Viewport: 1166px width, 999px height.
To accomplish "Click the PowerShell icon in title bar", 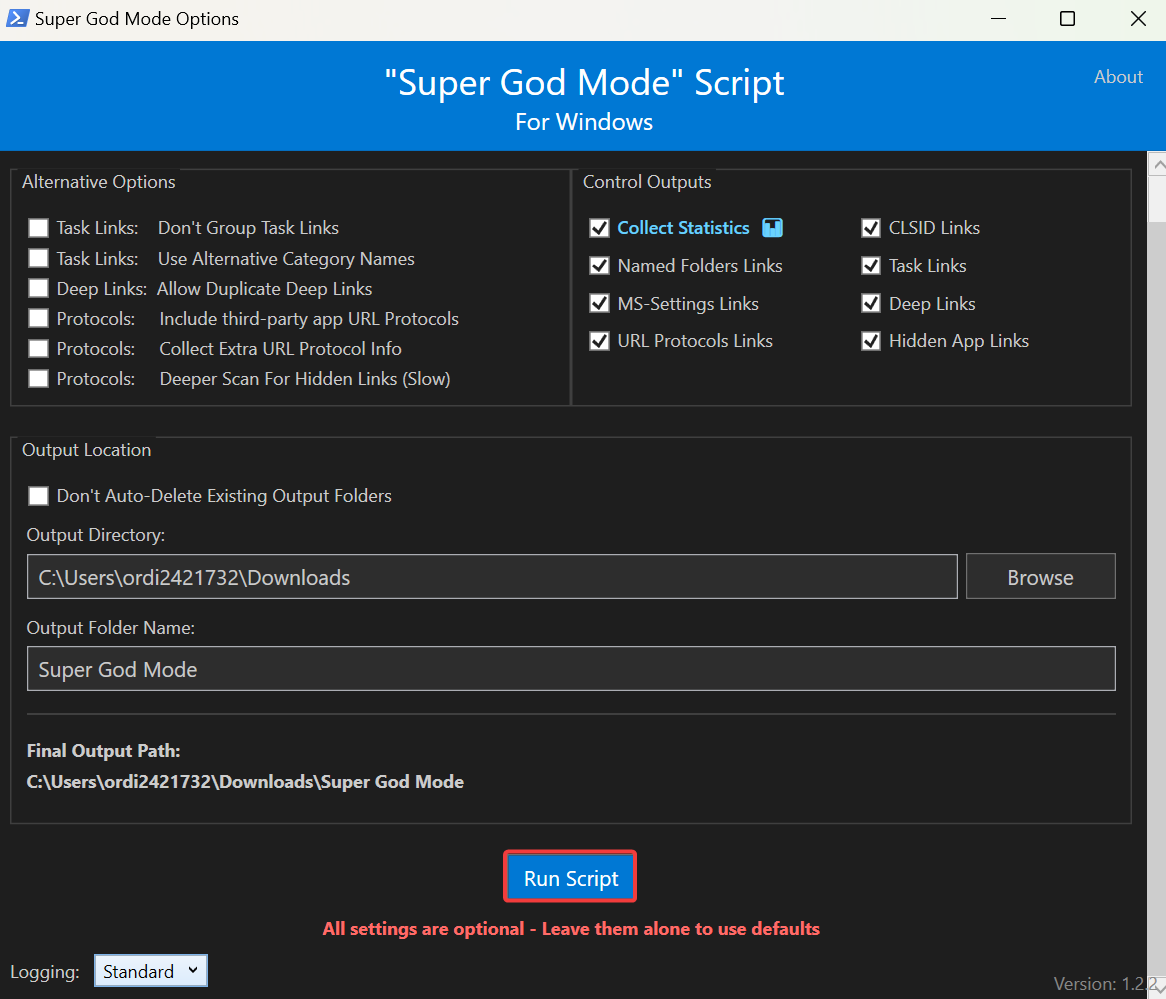I will point(17,18).
